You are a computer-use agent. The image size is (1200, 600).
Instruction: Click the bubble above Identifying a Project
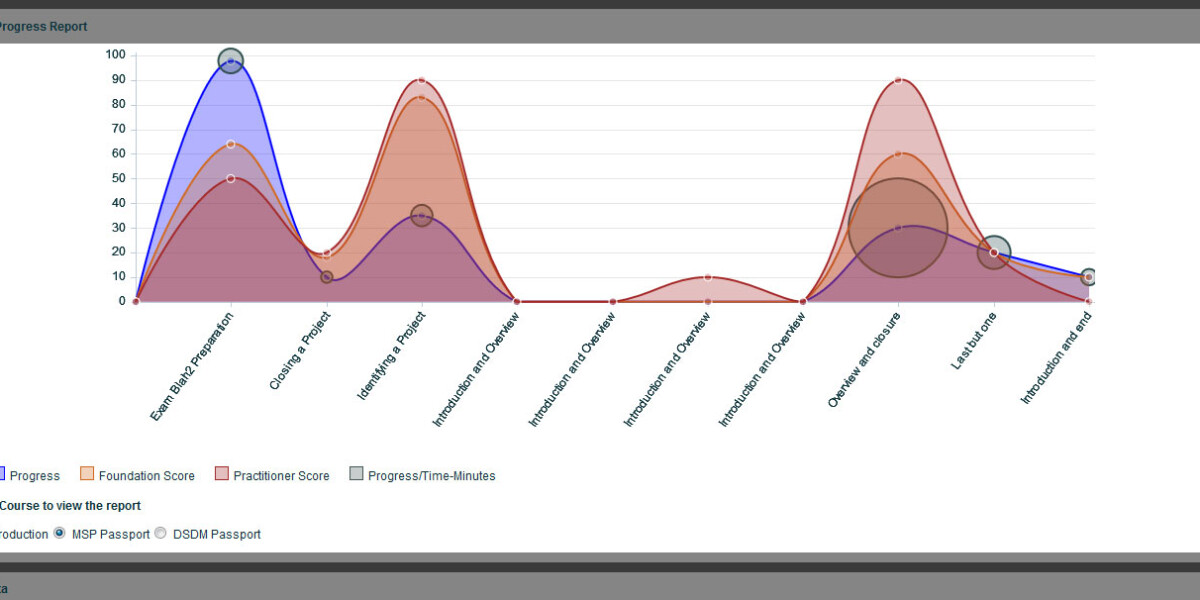click(x=422, y=216)
